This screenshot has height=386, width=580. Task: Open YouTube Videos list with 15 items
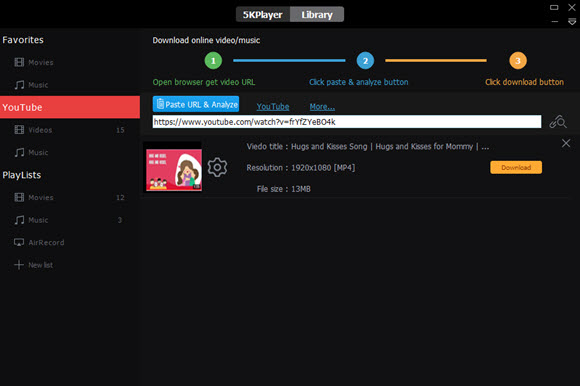click(x=70, y=130)
